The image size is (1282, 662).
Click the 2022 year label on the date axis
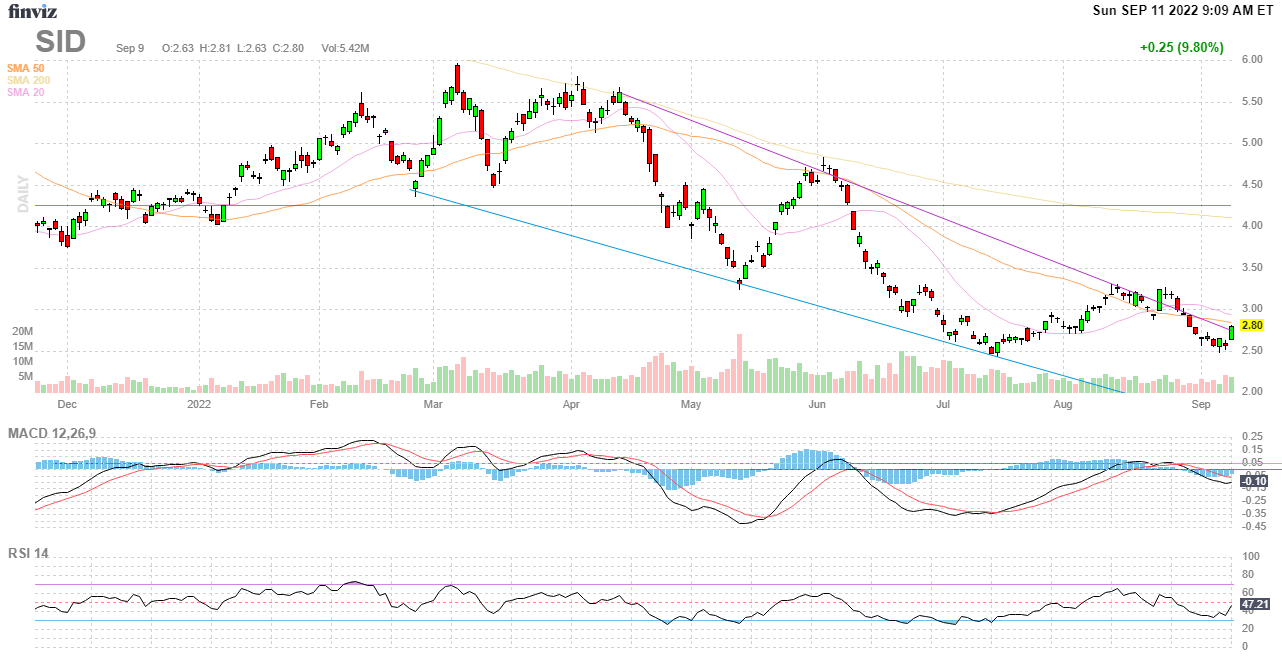click(199, 405)
